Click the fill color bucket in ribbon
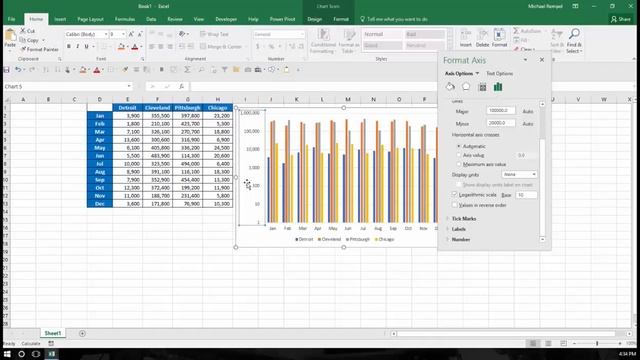 click(121, 47)
